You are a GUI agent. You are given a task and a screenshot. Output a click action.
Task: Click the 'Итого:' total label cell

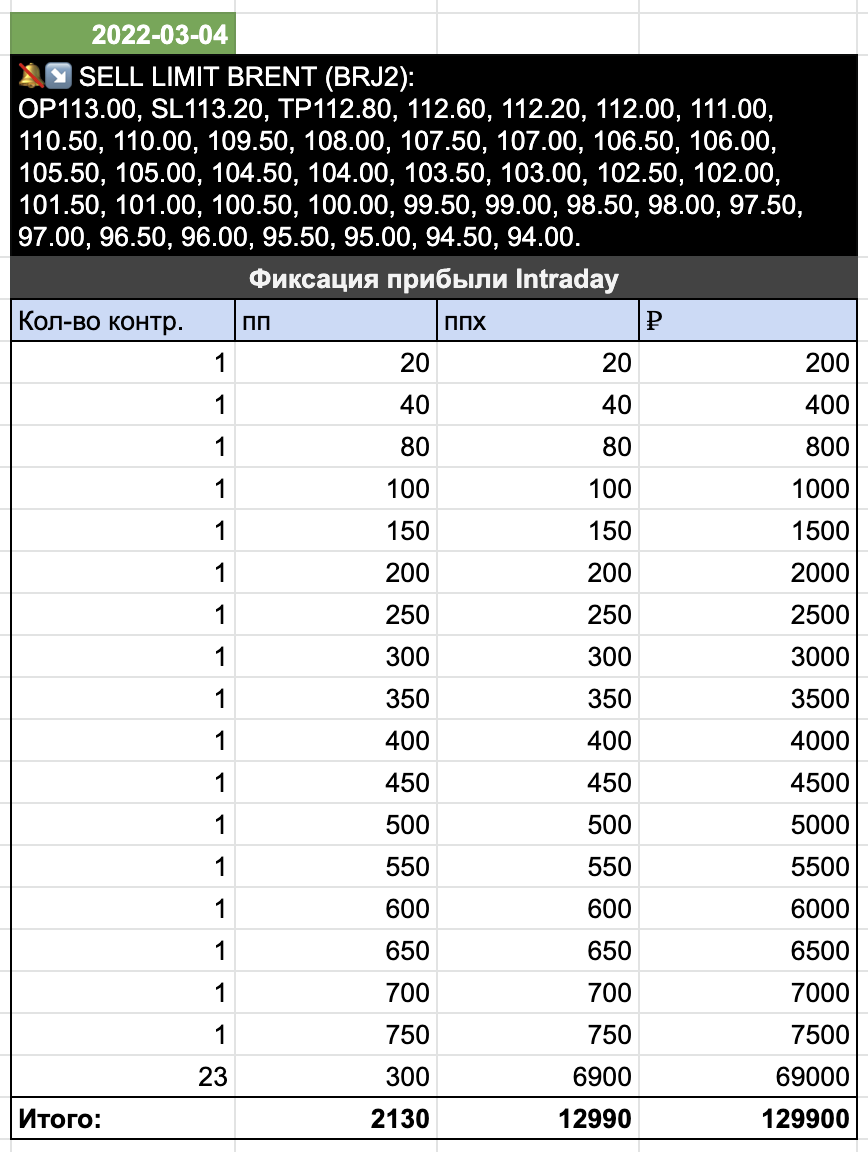point(123,1118)
